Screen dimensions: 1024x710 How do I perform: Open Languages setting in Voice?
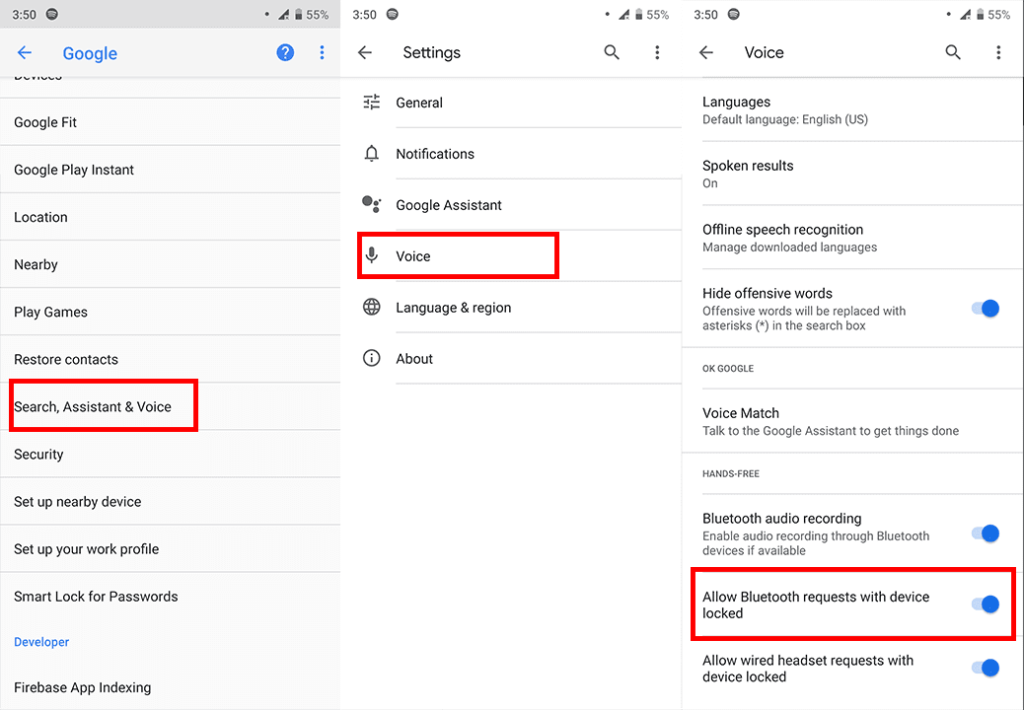(853, 110)
